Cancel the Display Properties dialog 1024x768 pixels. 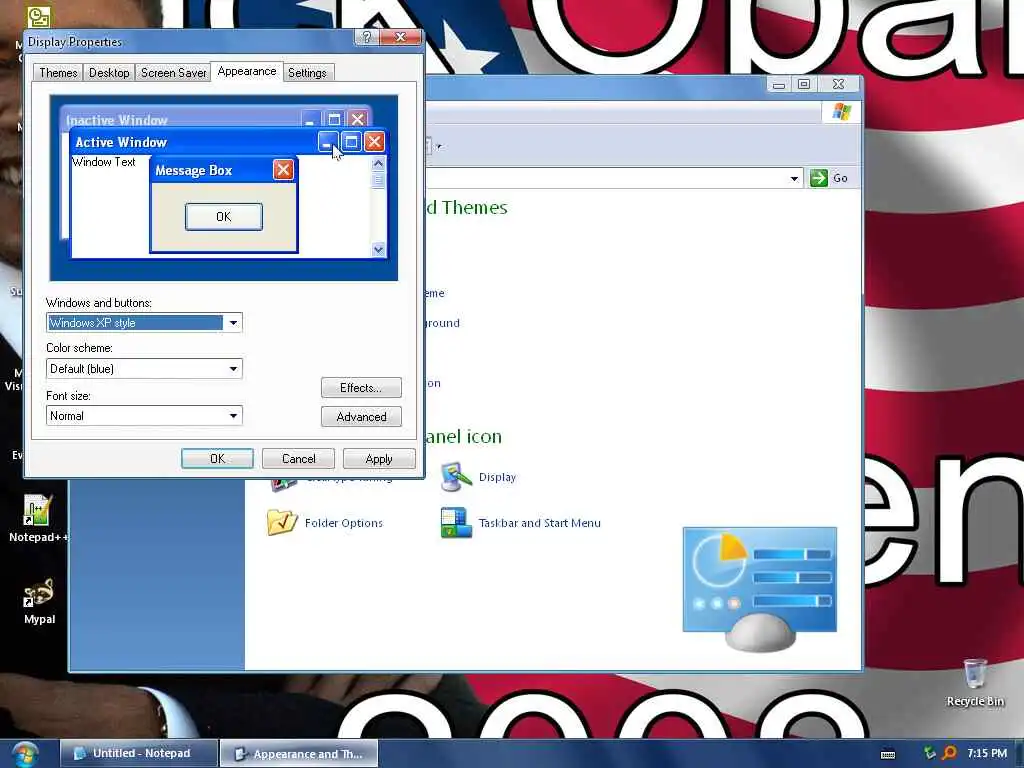tap(298, 458)
